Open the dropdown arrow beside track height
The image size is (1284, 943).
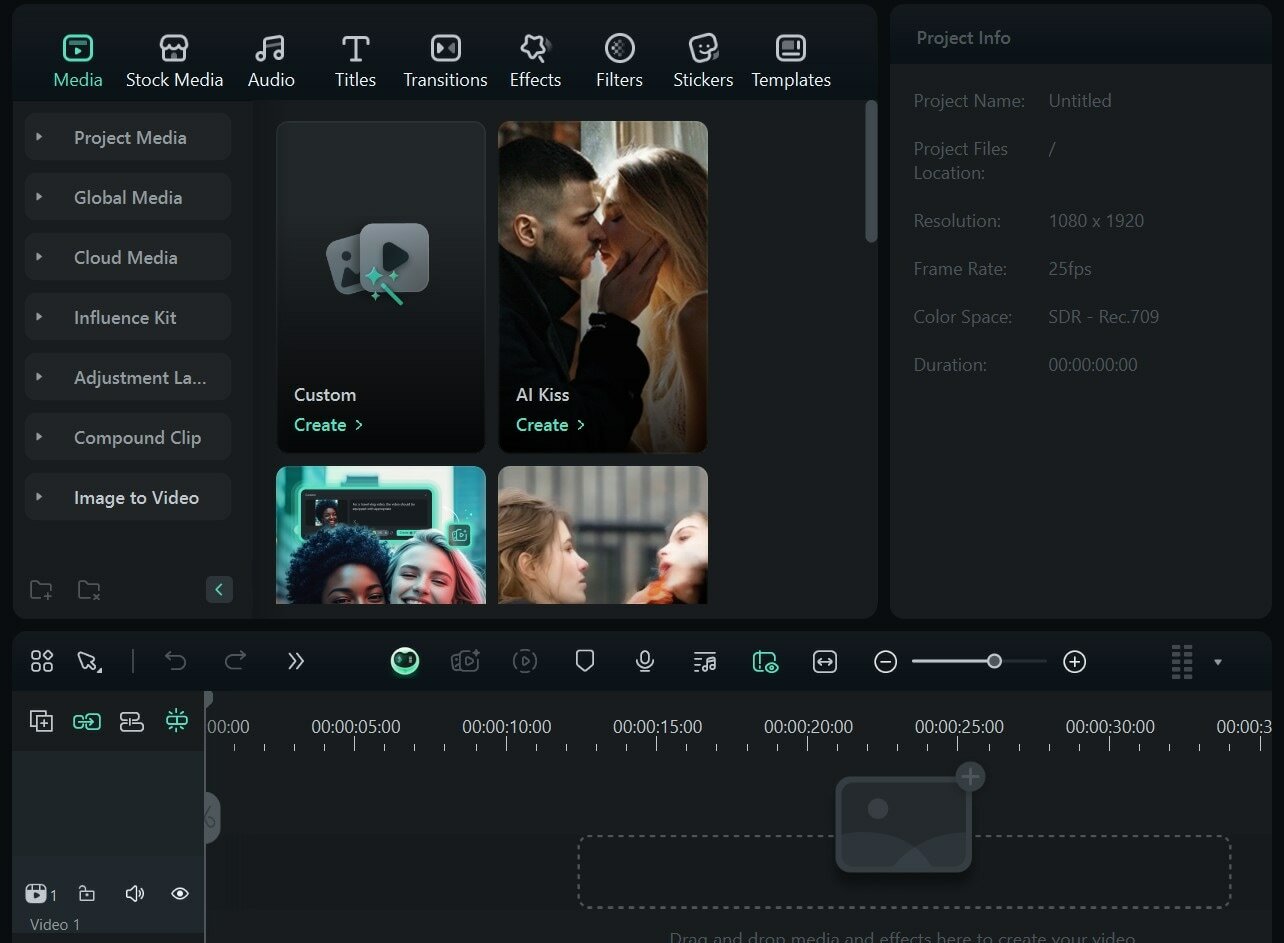tap(1218, 662)
